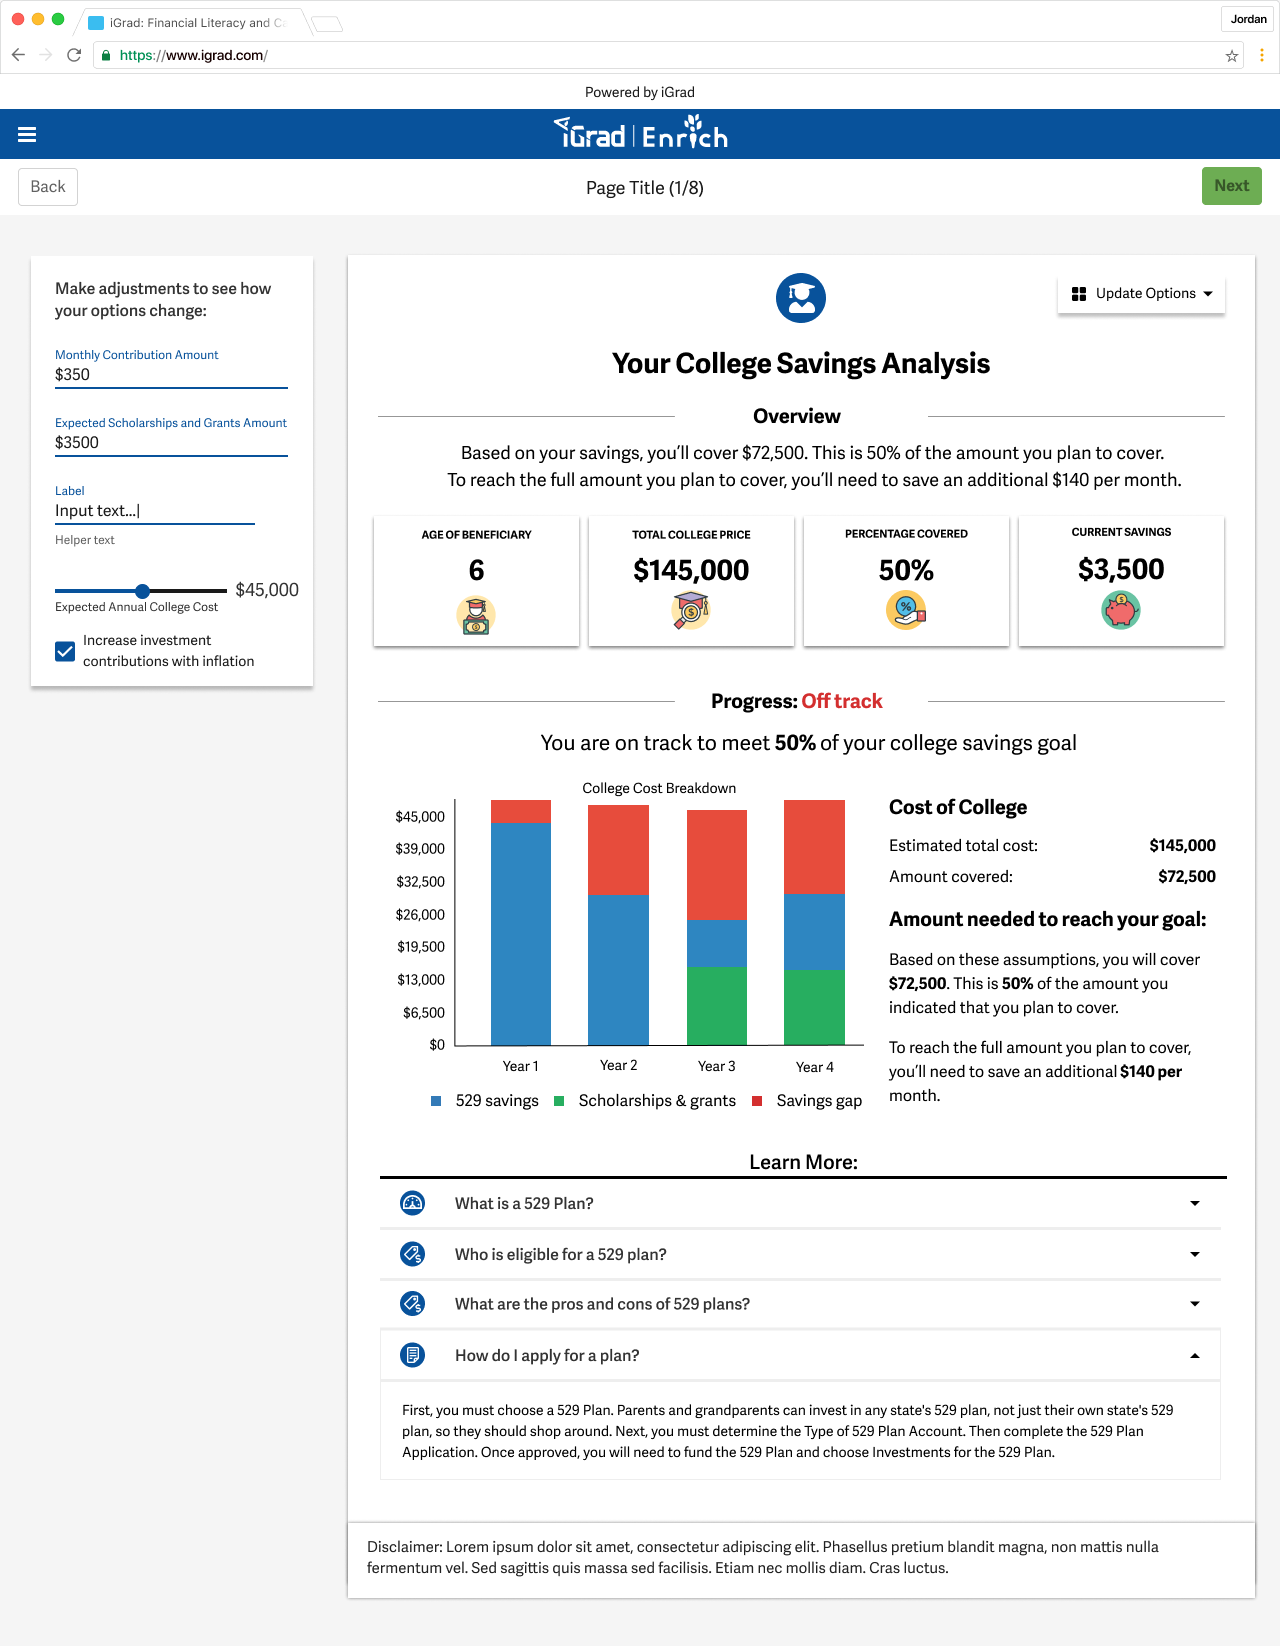Bookmark the page with the star icon
This screenshot has width=1280, height=1646.
click(1232, 56)
